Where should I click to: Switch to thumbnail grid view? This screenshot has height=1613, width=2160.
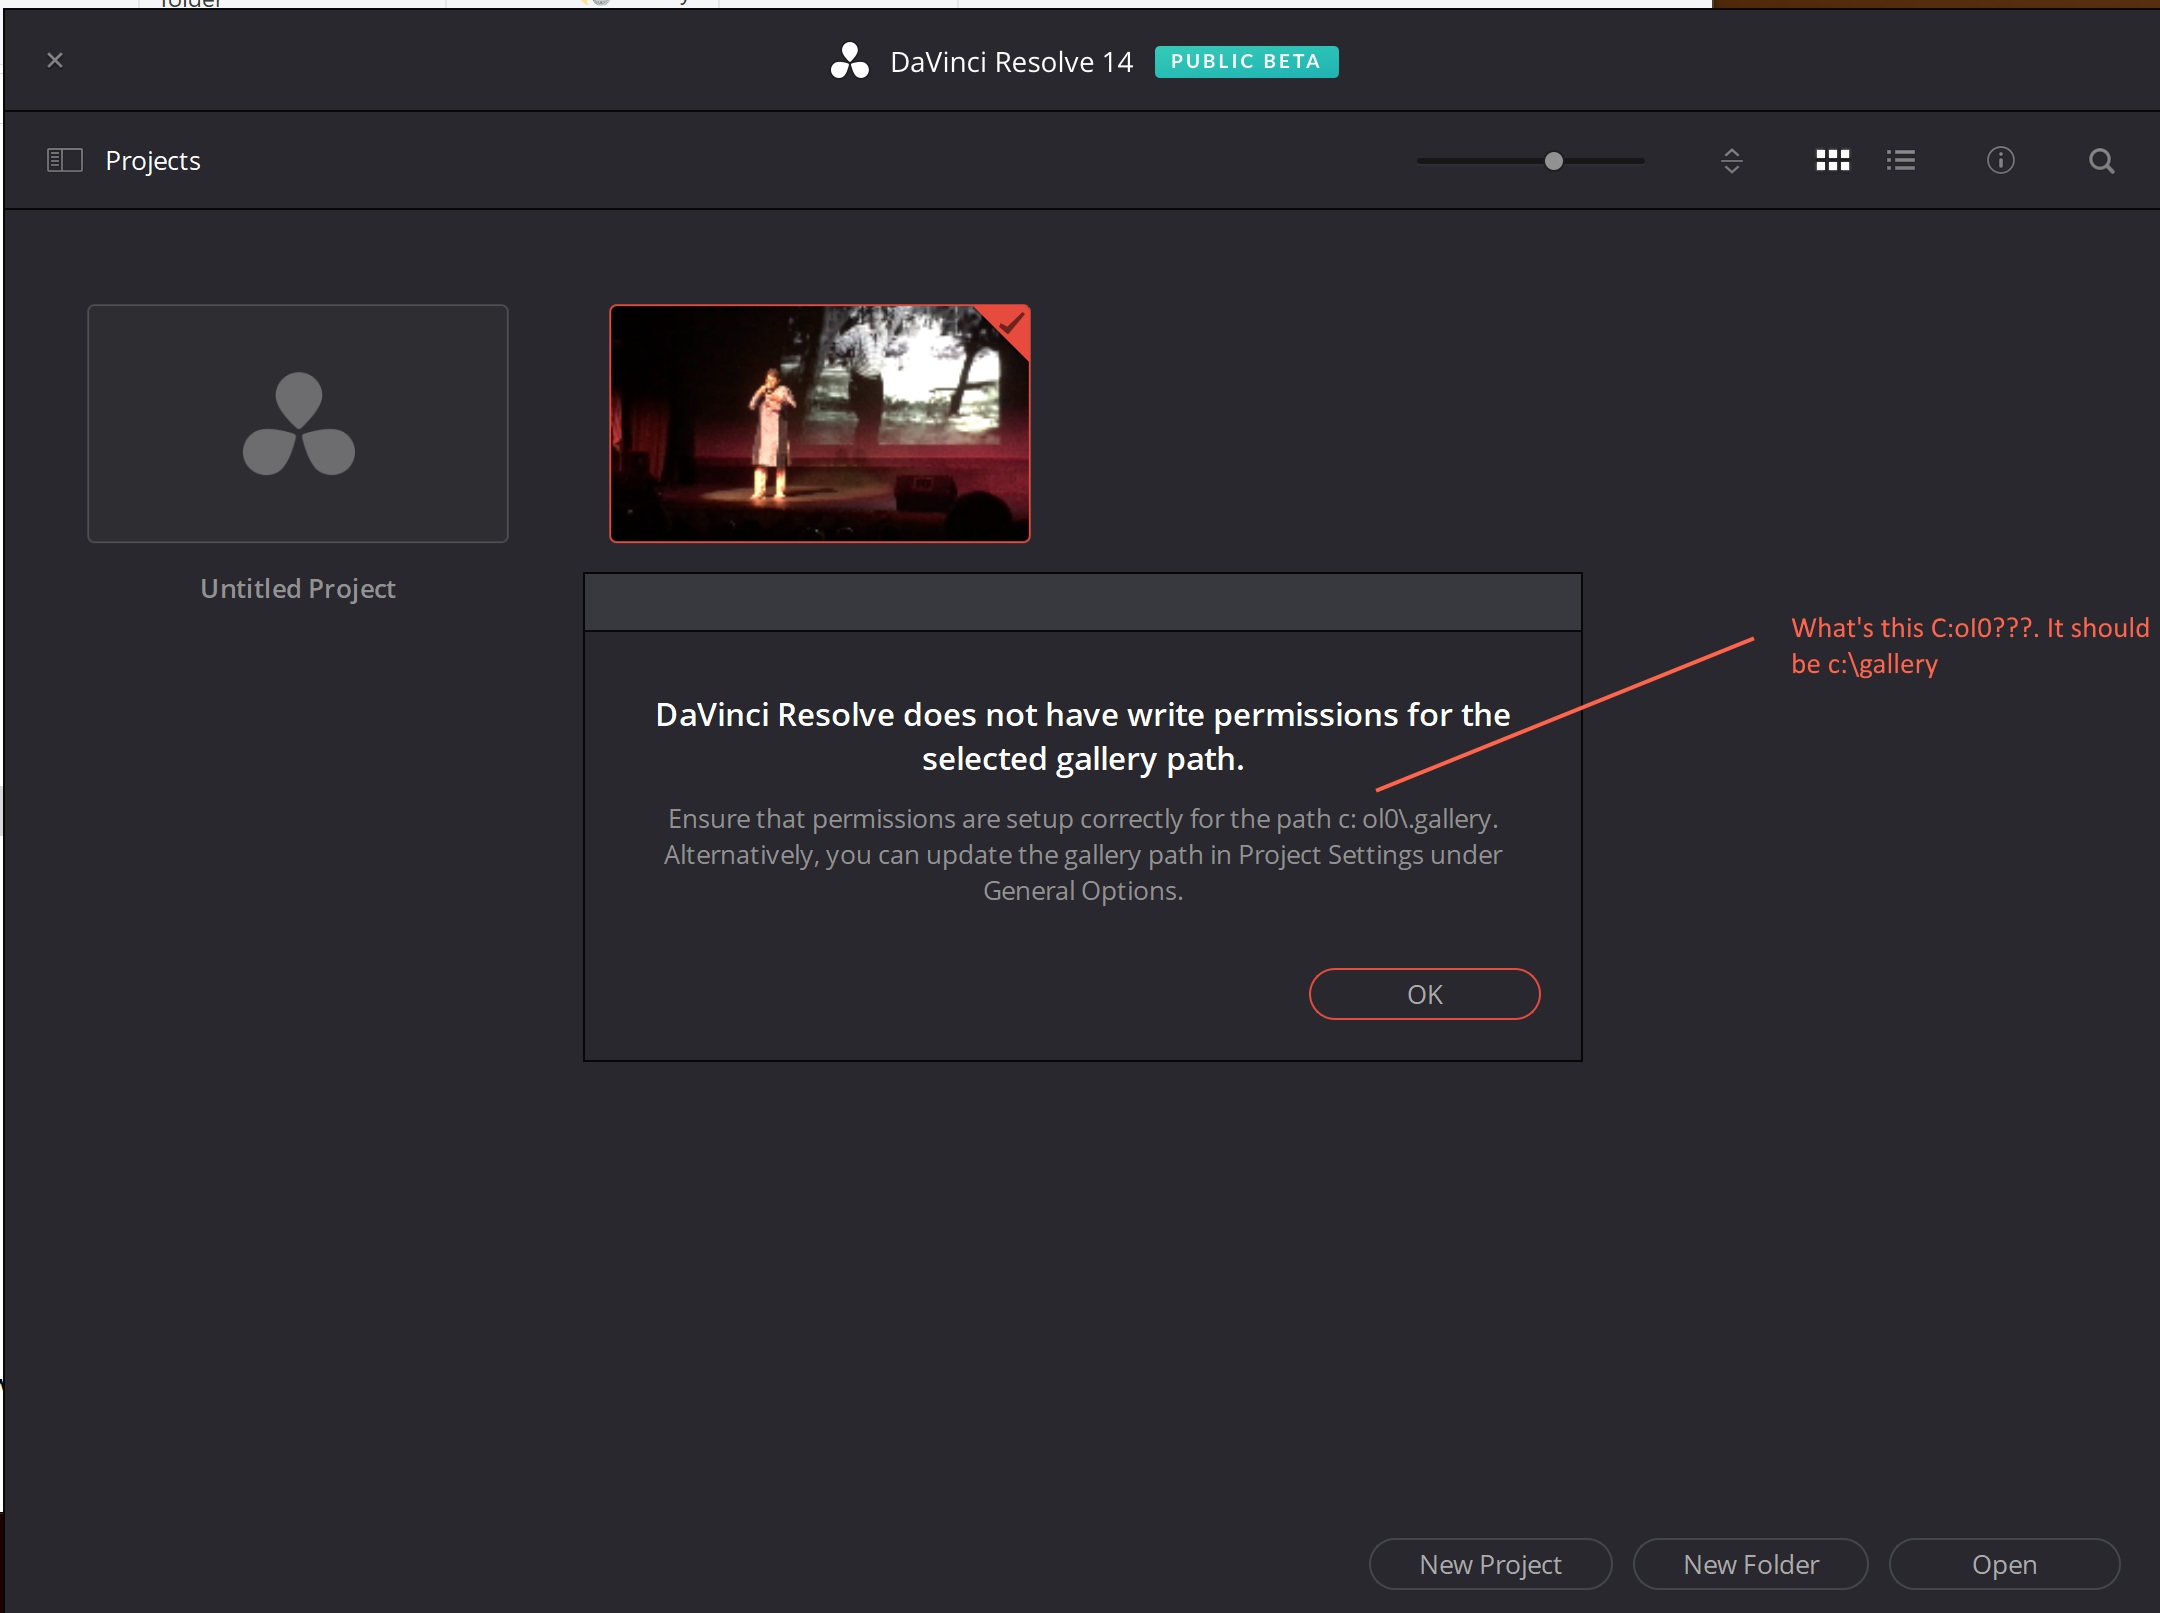tap(1832, 161)
